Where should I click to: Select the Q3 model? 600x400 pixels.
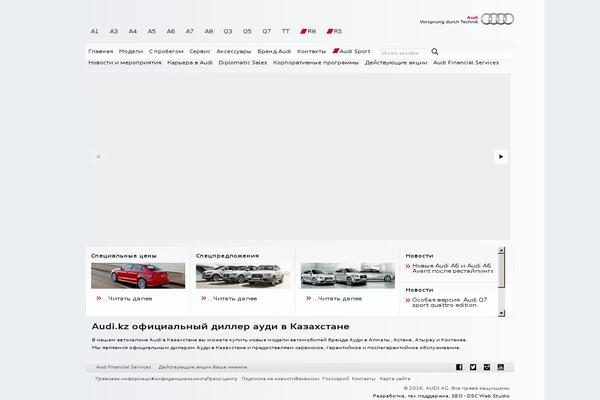coord(228,31)
